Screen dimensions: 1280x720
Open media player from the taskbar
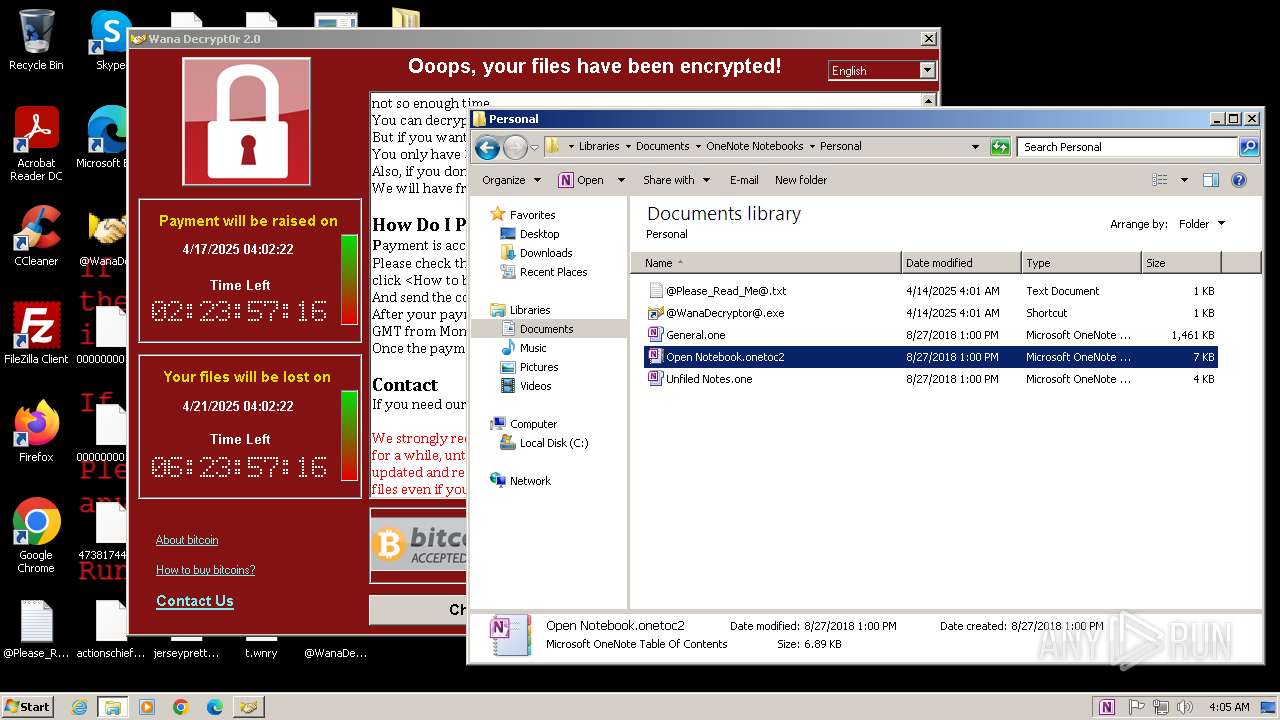[147, 707]
